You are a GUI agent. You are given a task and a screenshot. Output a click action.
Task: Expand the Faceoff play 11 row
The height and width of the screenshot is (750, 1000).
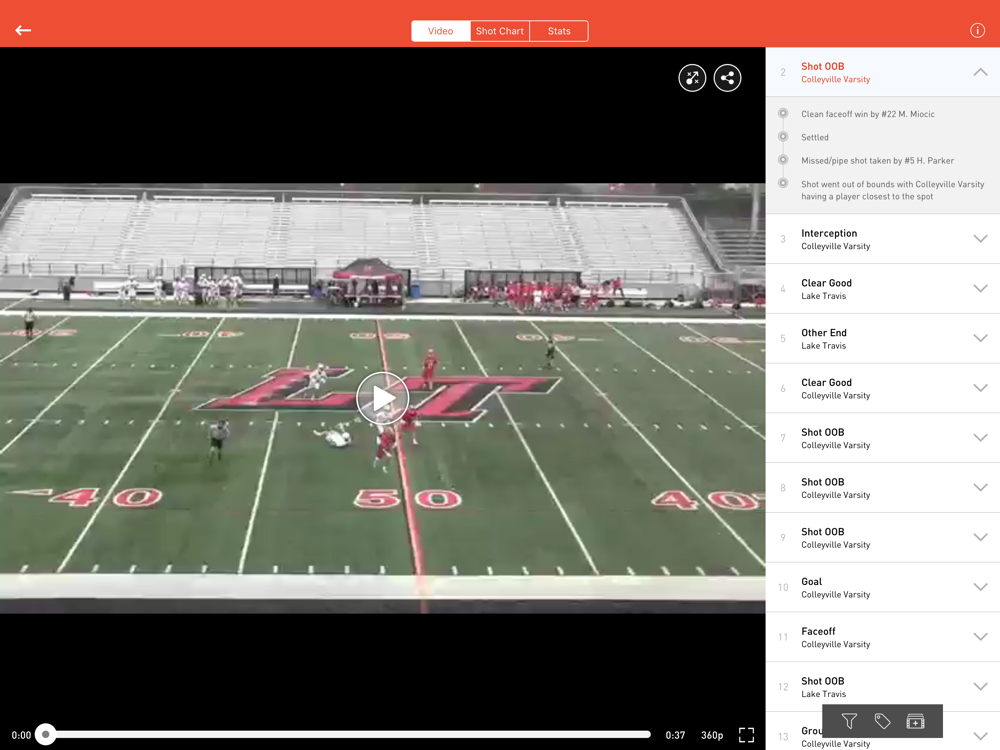pos(883,637)
